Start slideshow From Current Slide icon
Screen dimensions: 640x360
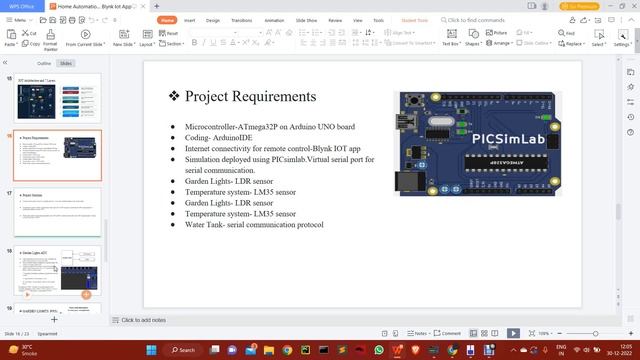click(85, 34)
